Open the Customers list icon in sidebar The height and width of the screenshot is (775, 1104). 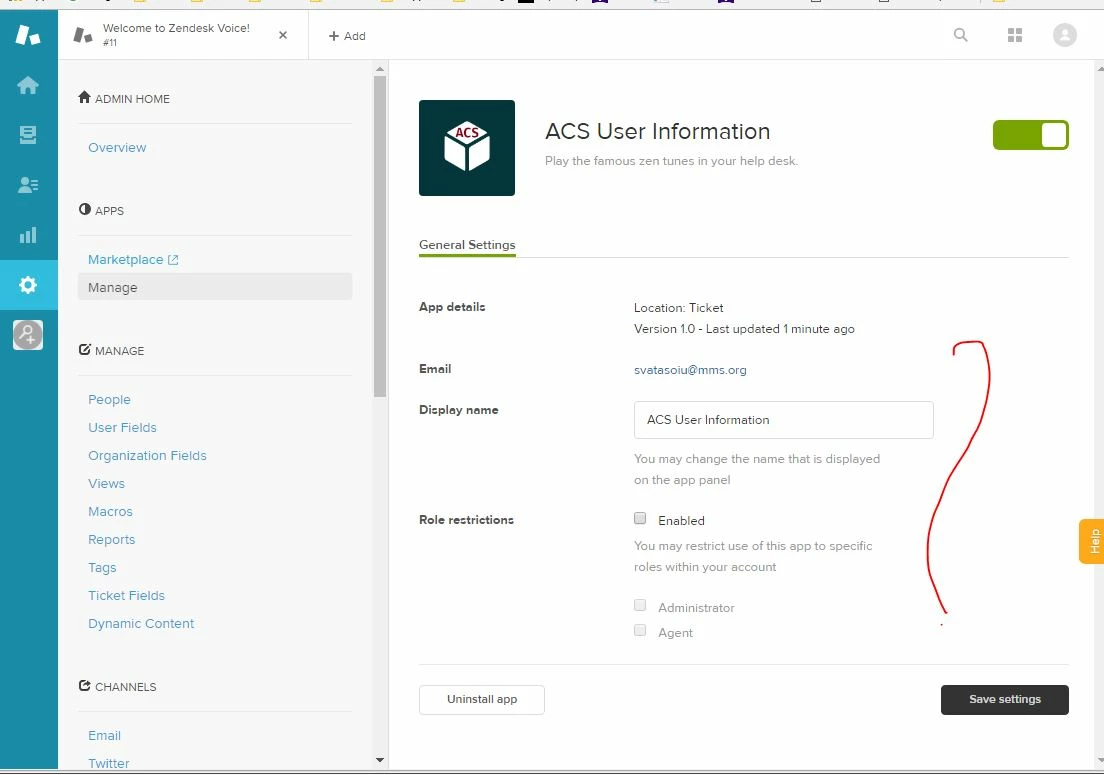28,184
